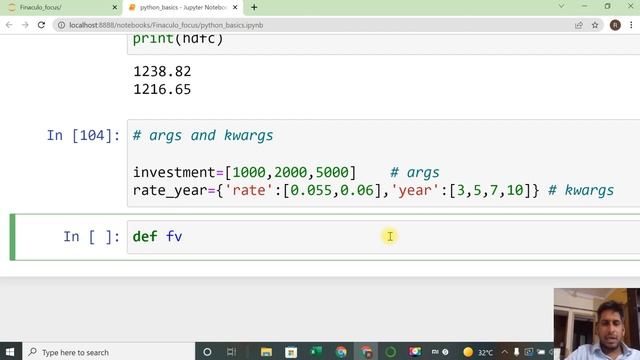View site information for localhost
This screenshot has width=640, height=360.
(61, 25)
